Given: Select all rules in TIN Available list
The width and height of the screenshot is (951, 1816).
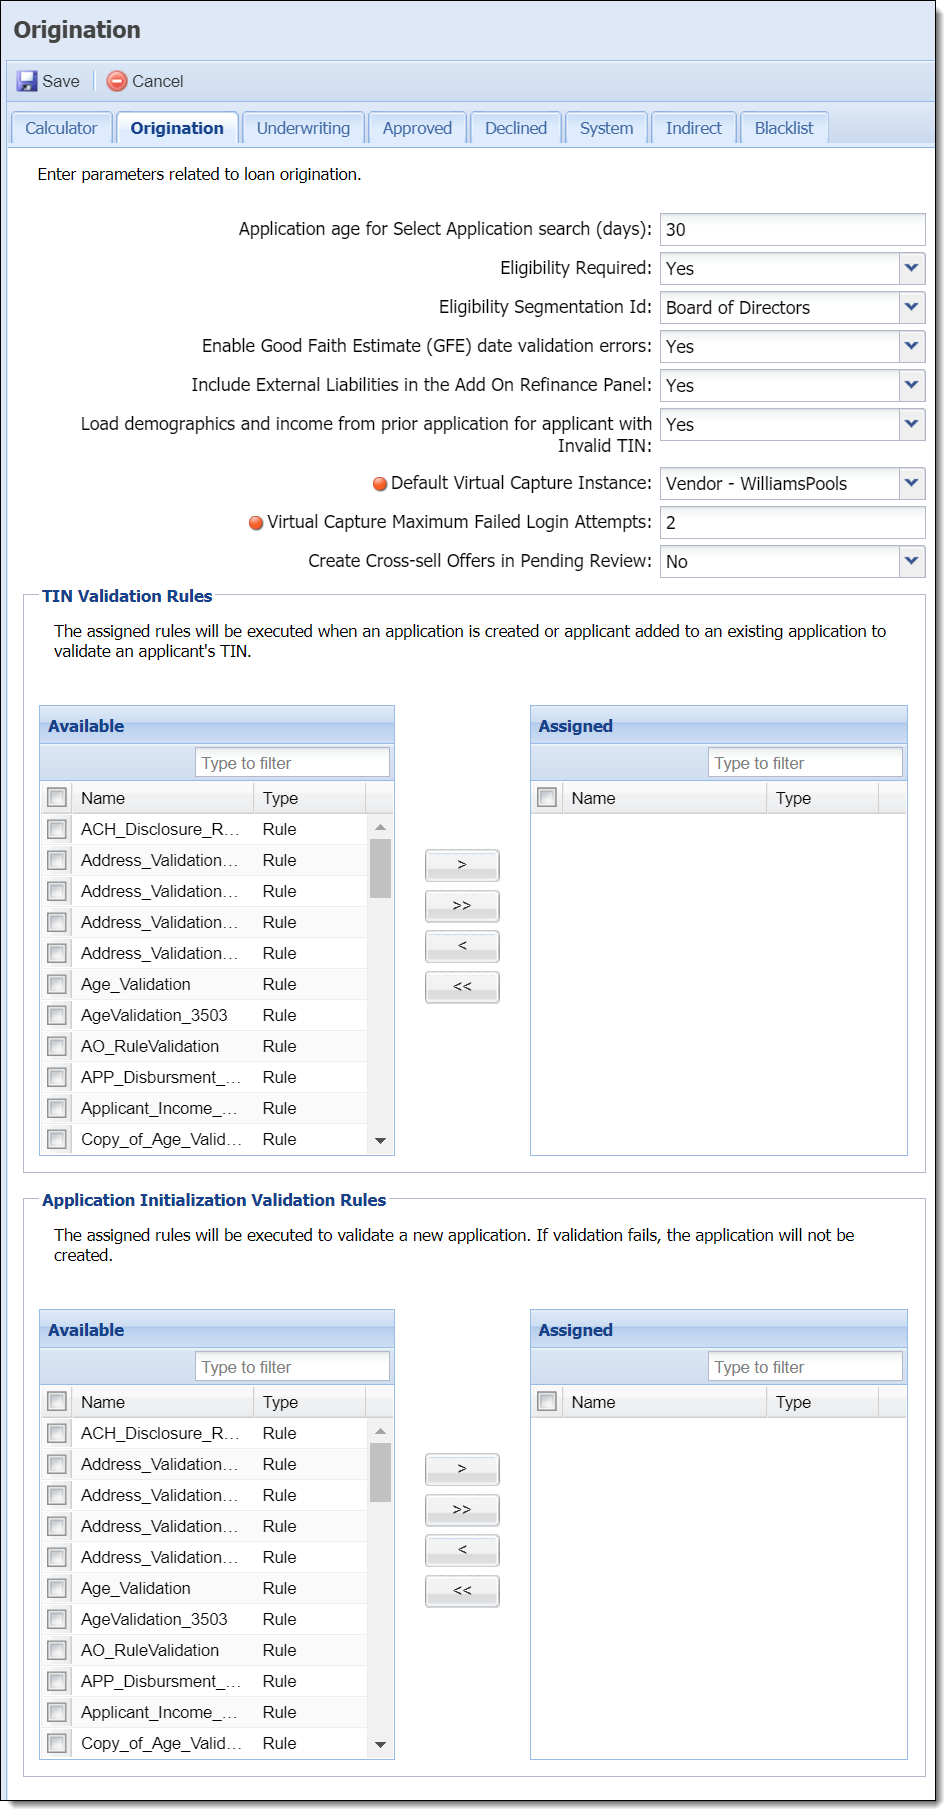Looking at the screenshot, I should coord(57,797).
